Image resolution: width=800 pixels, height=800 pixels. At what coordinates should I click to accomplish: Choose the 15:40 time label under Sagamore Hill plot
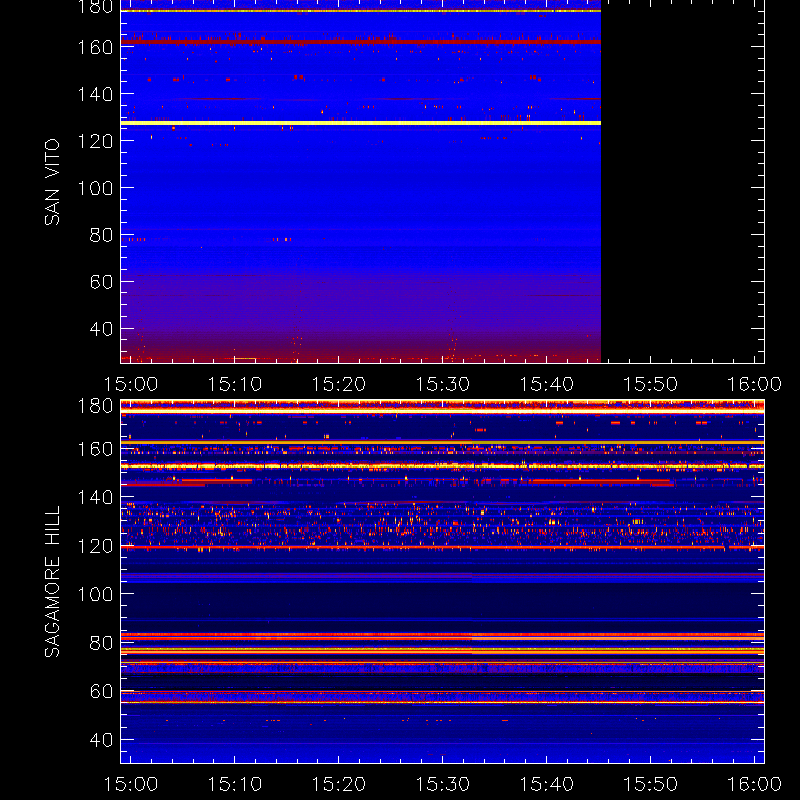click(546, 784)
